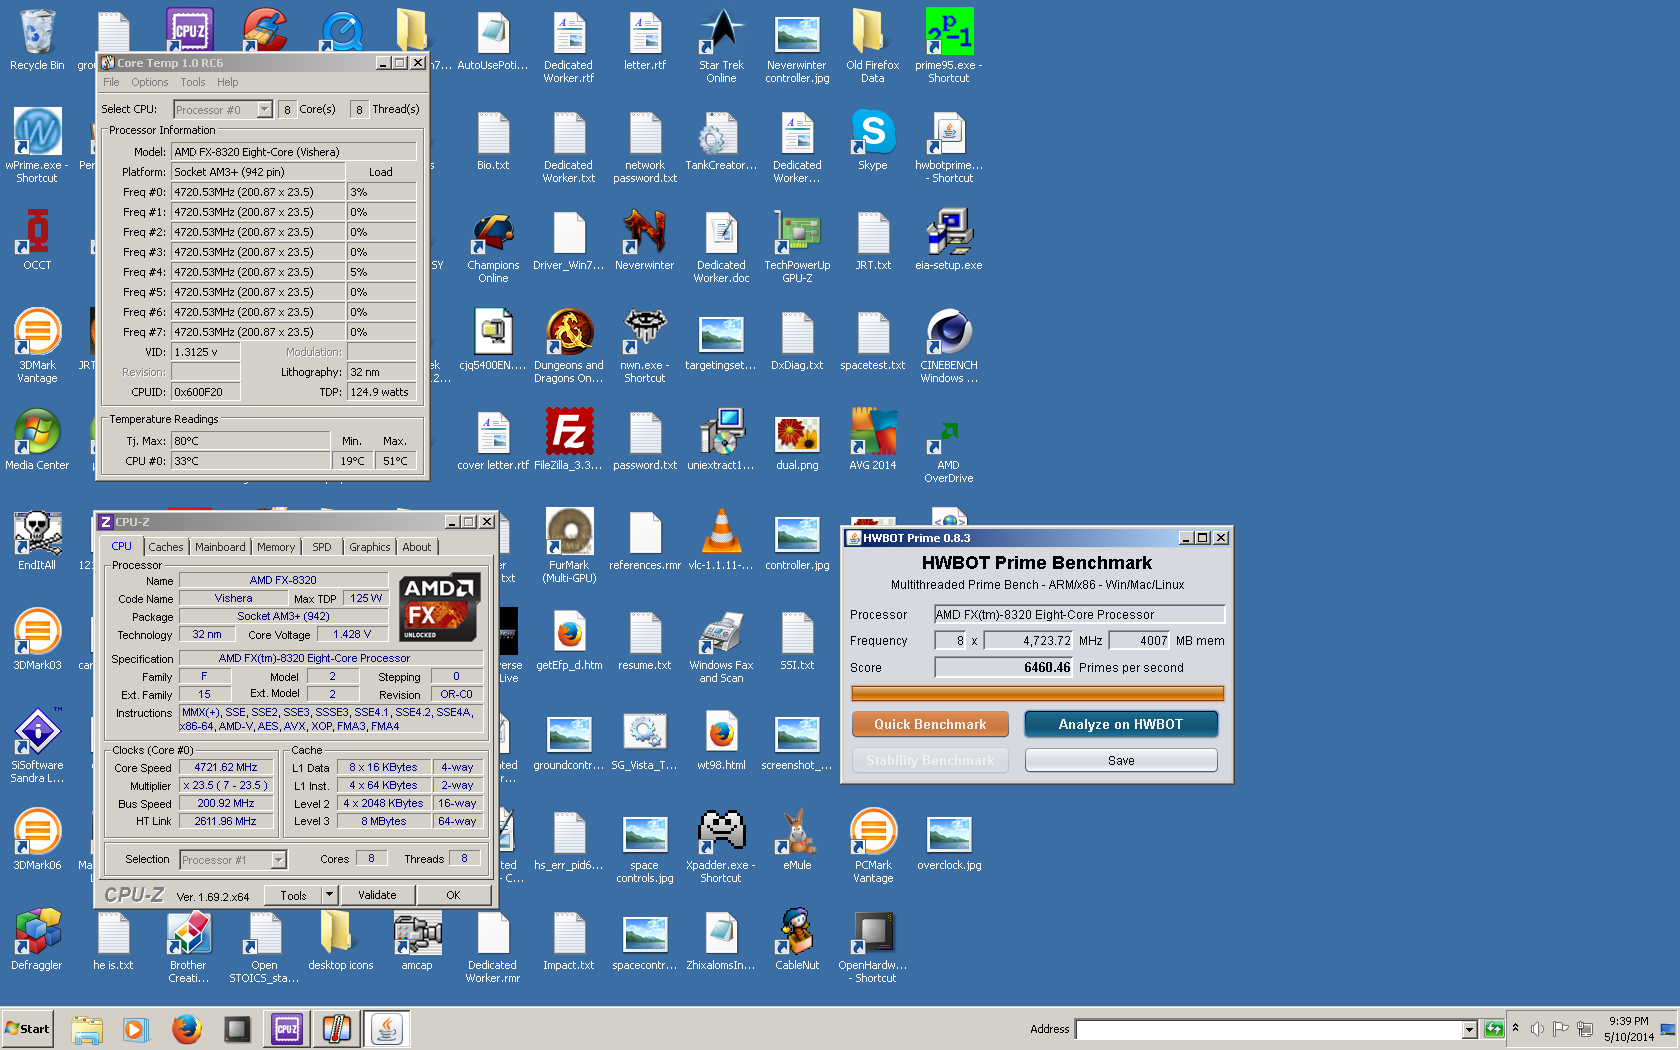Click the Go arrow beside Address bar
The width and height of the screenshot is (1680, 1050).
coord(1493,1029)
